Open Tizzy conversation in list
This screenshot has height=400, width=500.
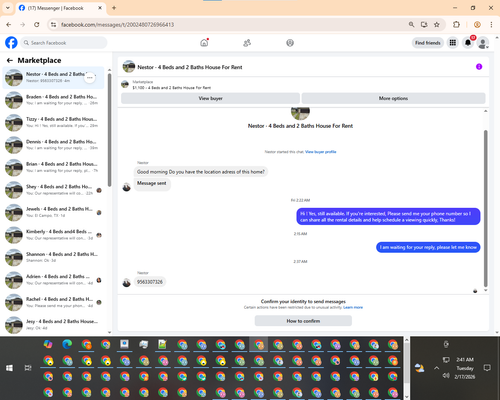pyautogui.click(x=53, y=122)
